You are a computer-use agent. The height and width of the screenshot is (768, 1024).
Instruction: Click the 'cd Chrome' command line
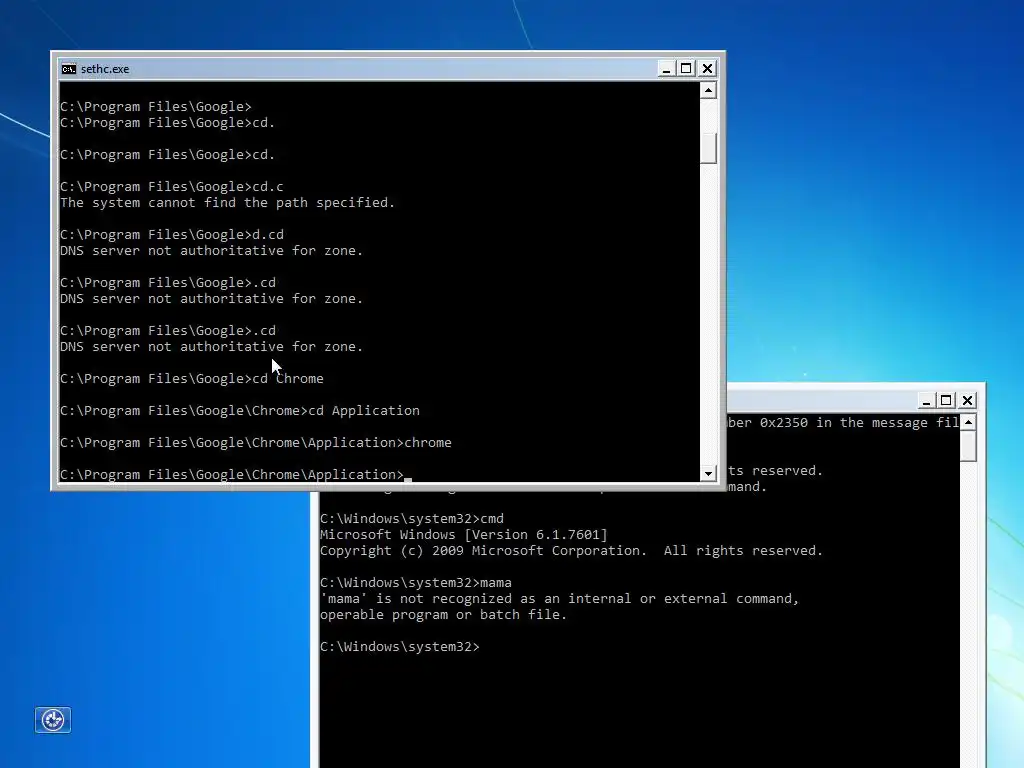[x=191, y=379]
